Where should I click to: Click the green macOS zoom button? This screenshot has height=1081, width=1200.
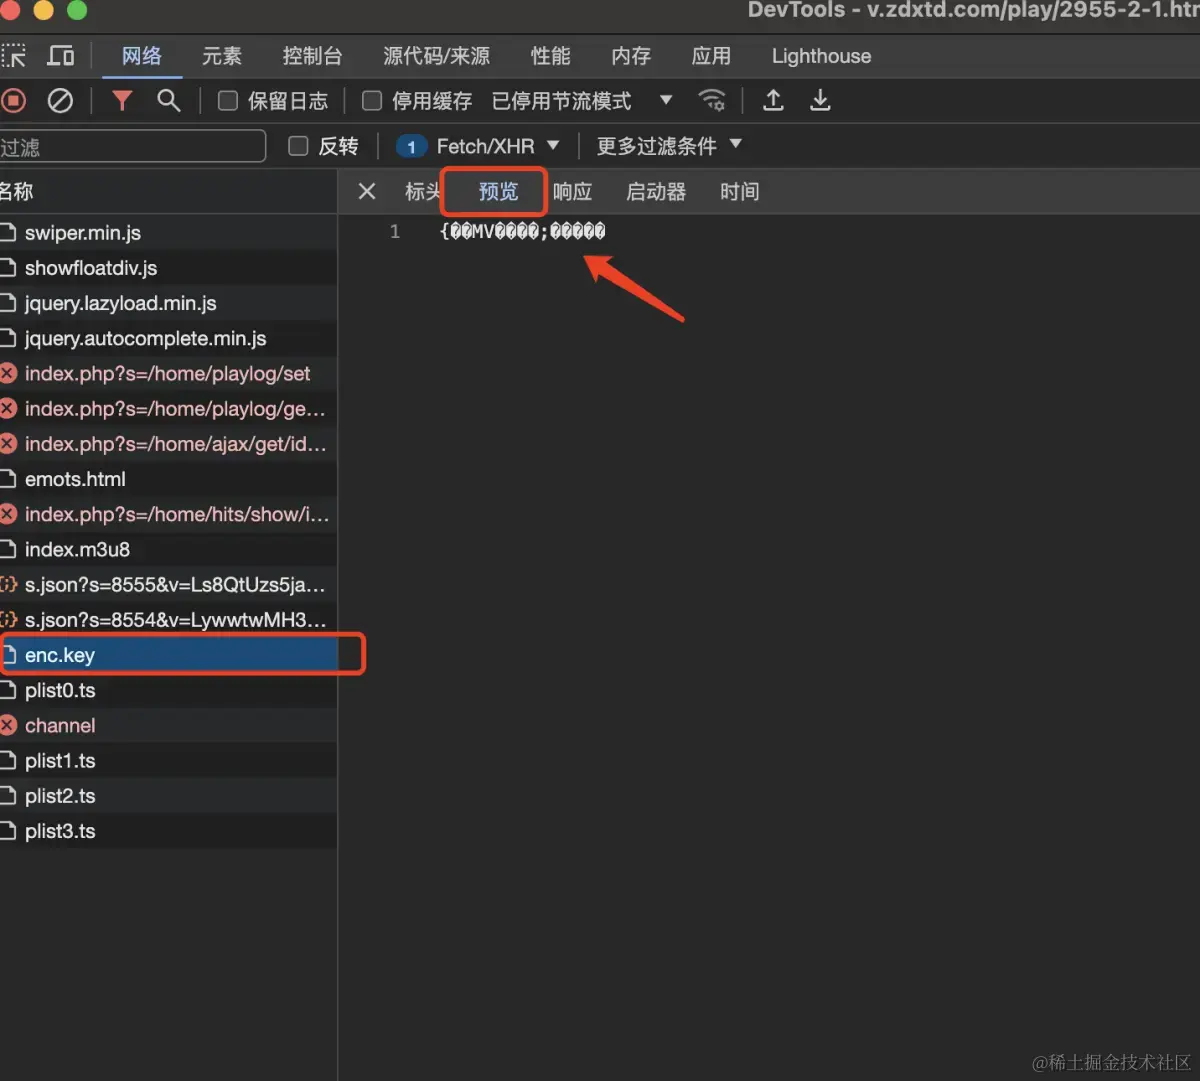pos(77,10)
